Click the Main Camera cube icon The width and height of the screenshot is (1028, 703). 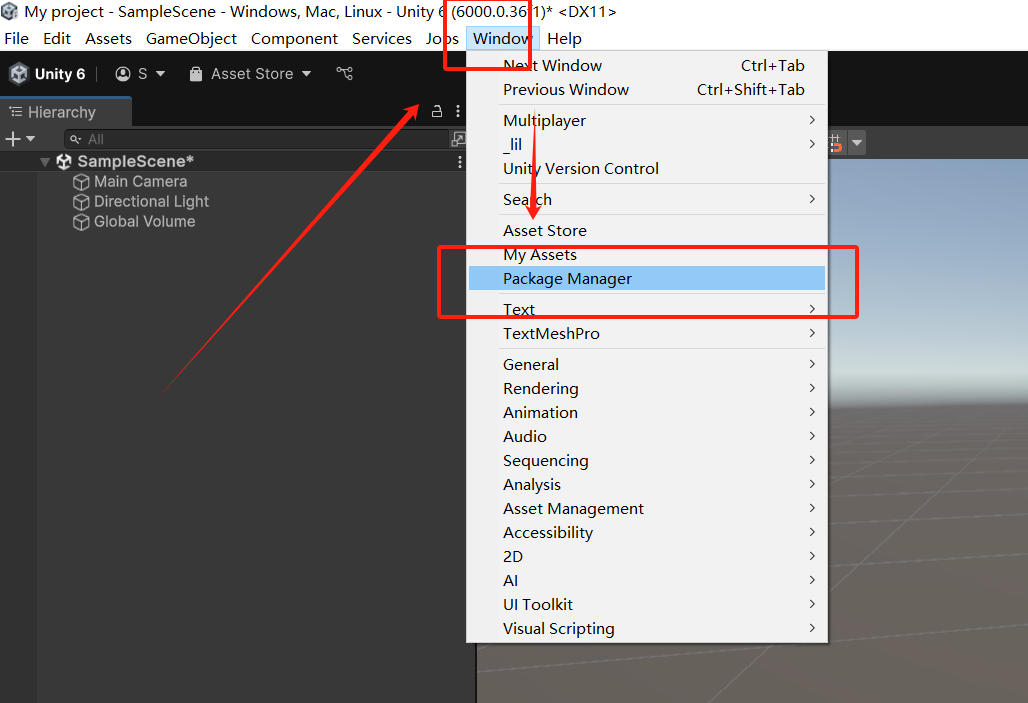point(81,182)
